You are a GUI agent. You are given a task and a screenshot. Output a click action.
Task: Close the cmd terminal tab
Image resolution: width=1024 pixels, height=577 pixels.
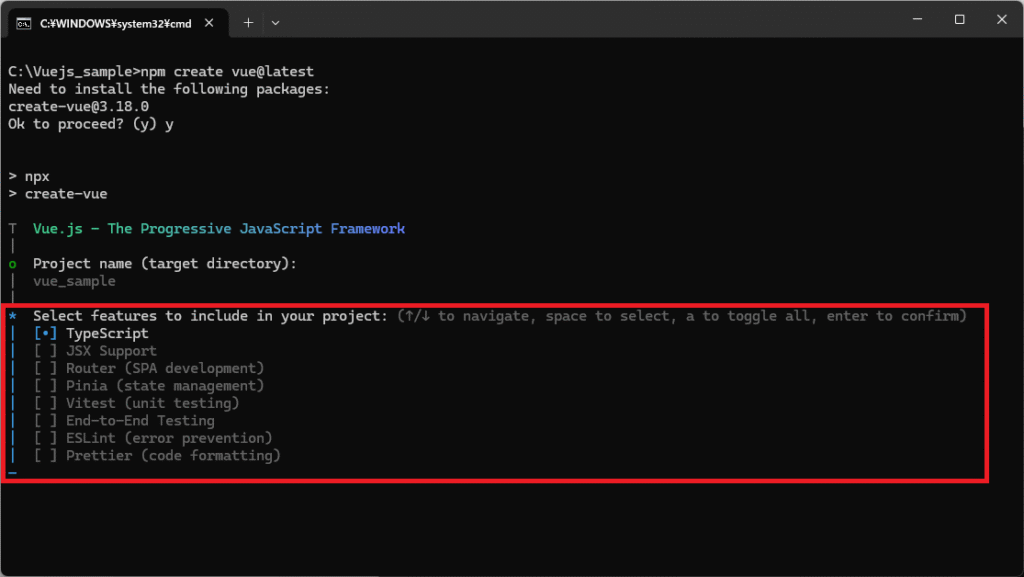tap(210, 23)
